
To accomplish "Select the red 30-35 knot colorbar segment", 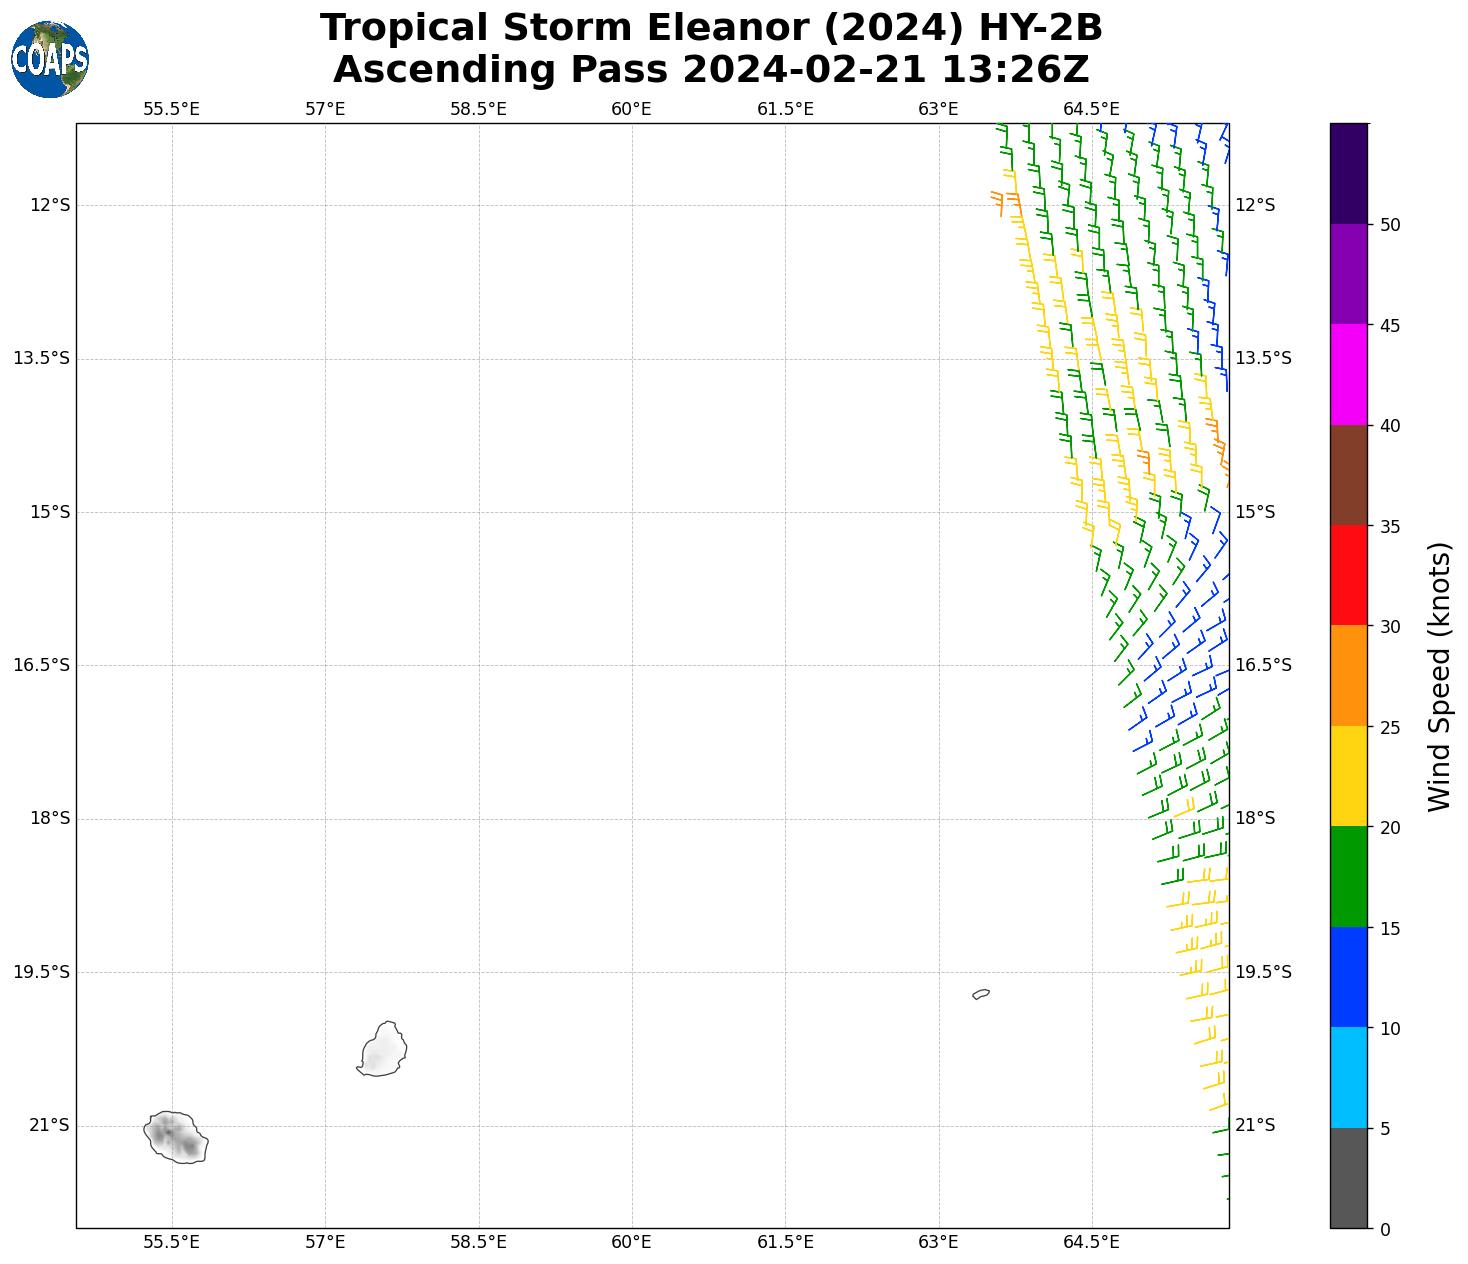I will [x=1349, y=575].
